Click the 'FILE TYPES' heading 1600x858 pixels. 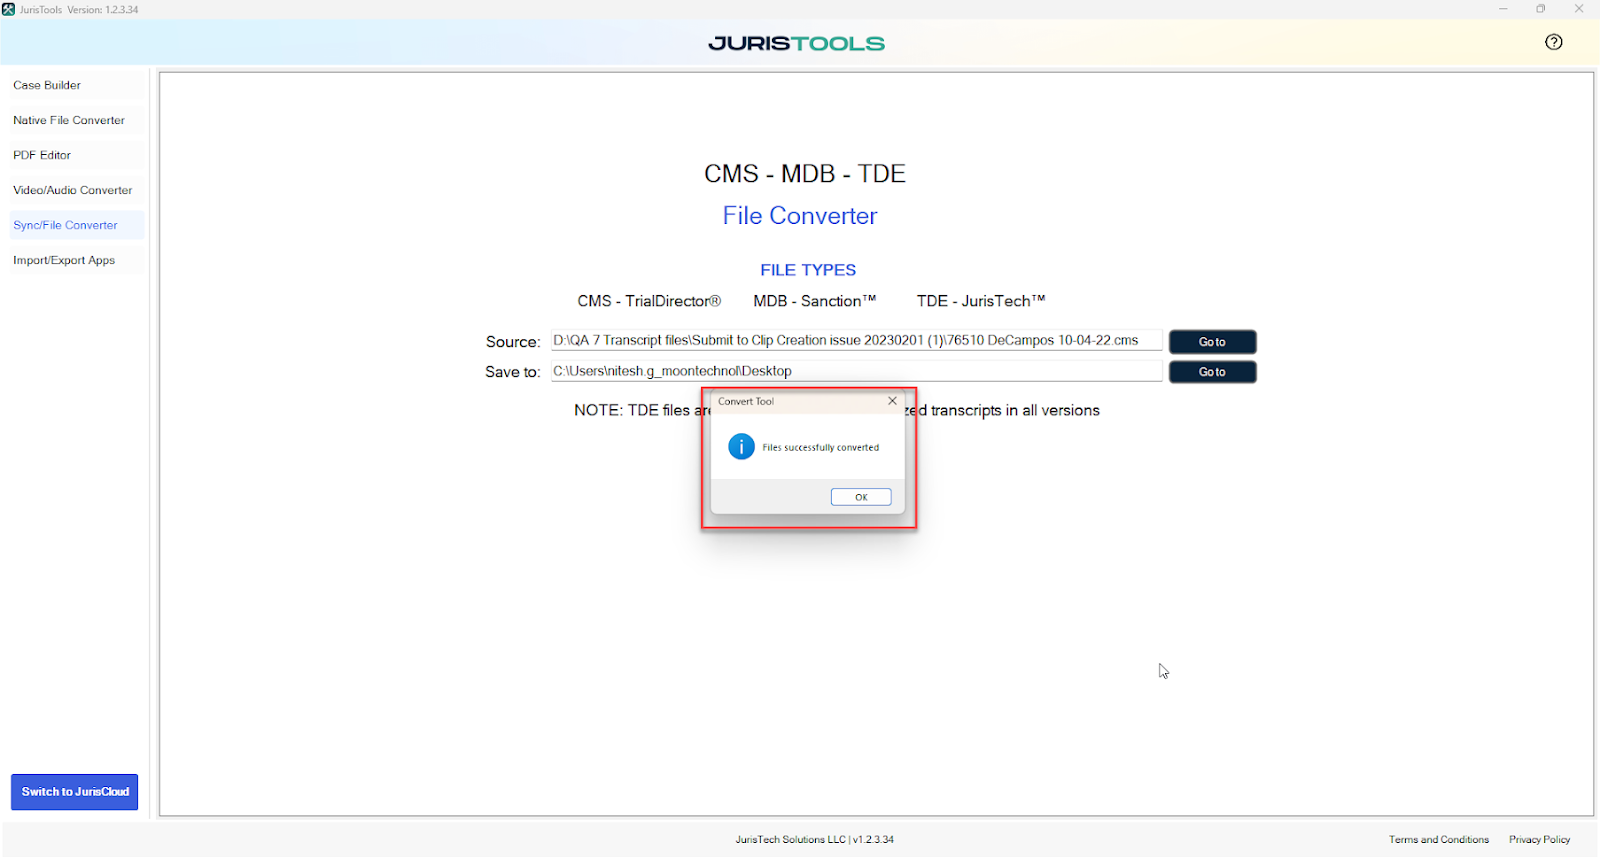click(x=808, y=270)
